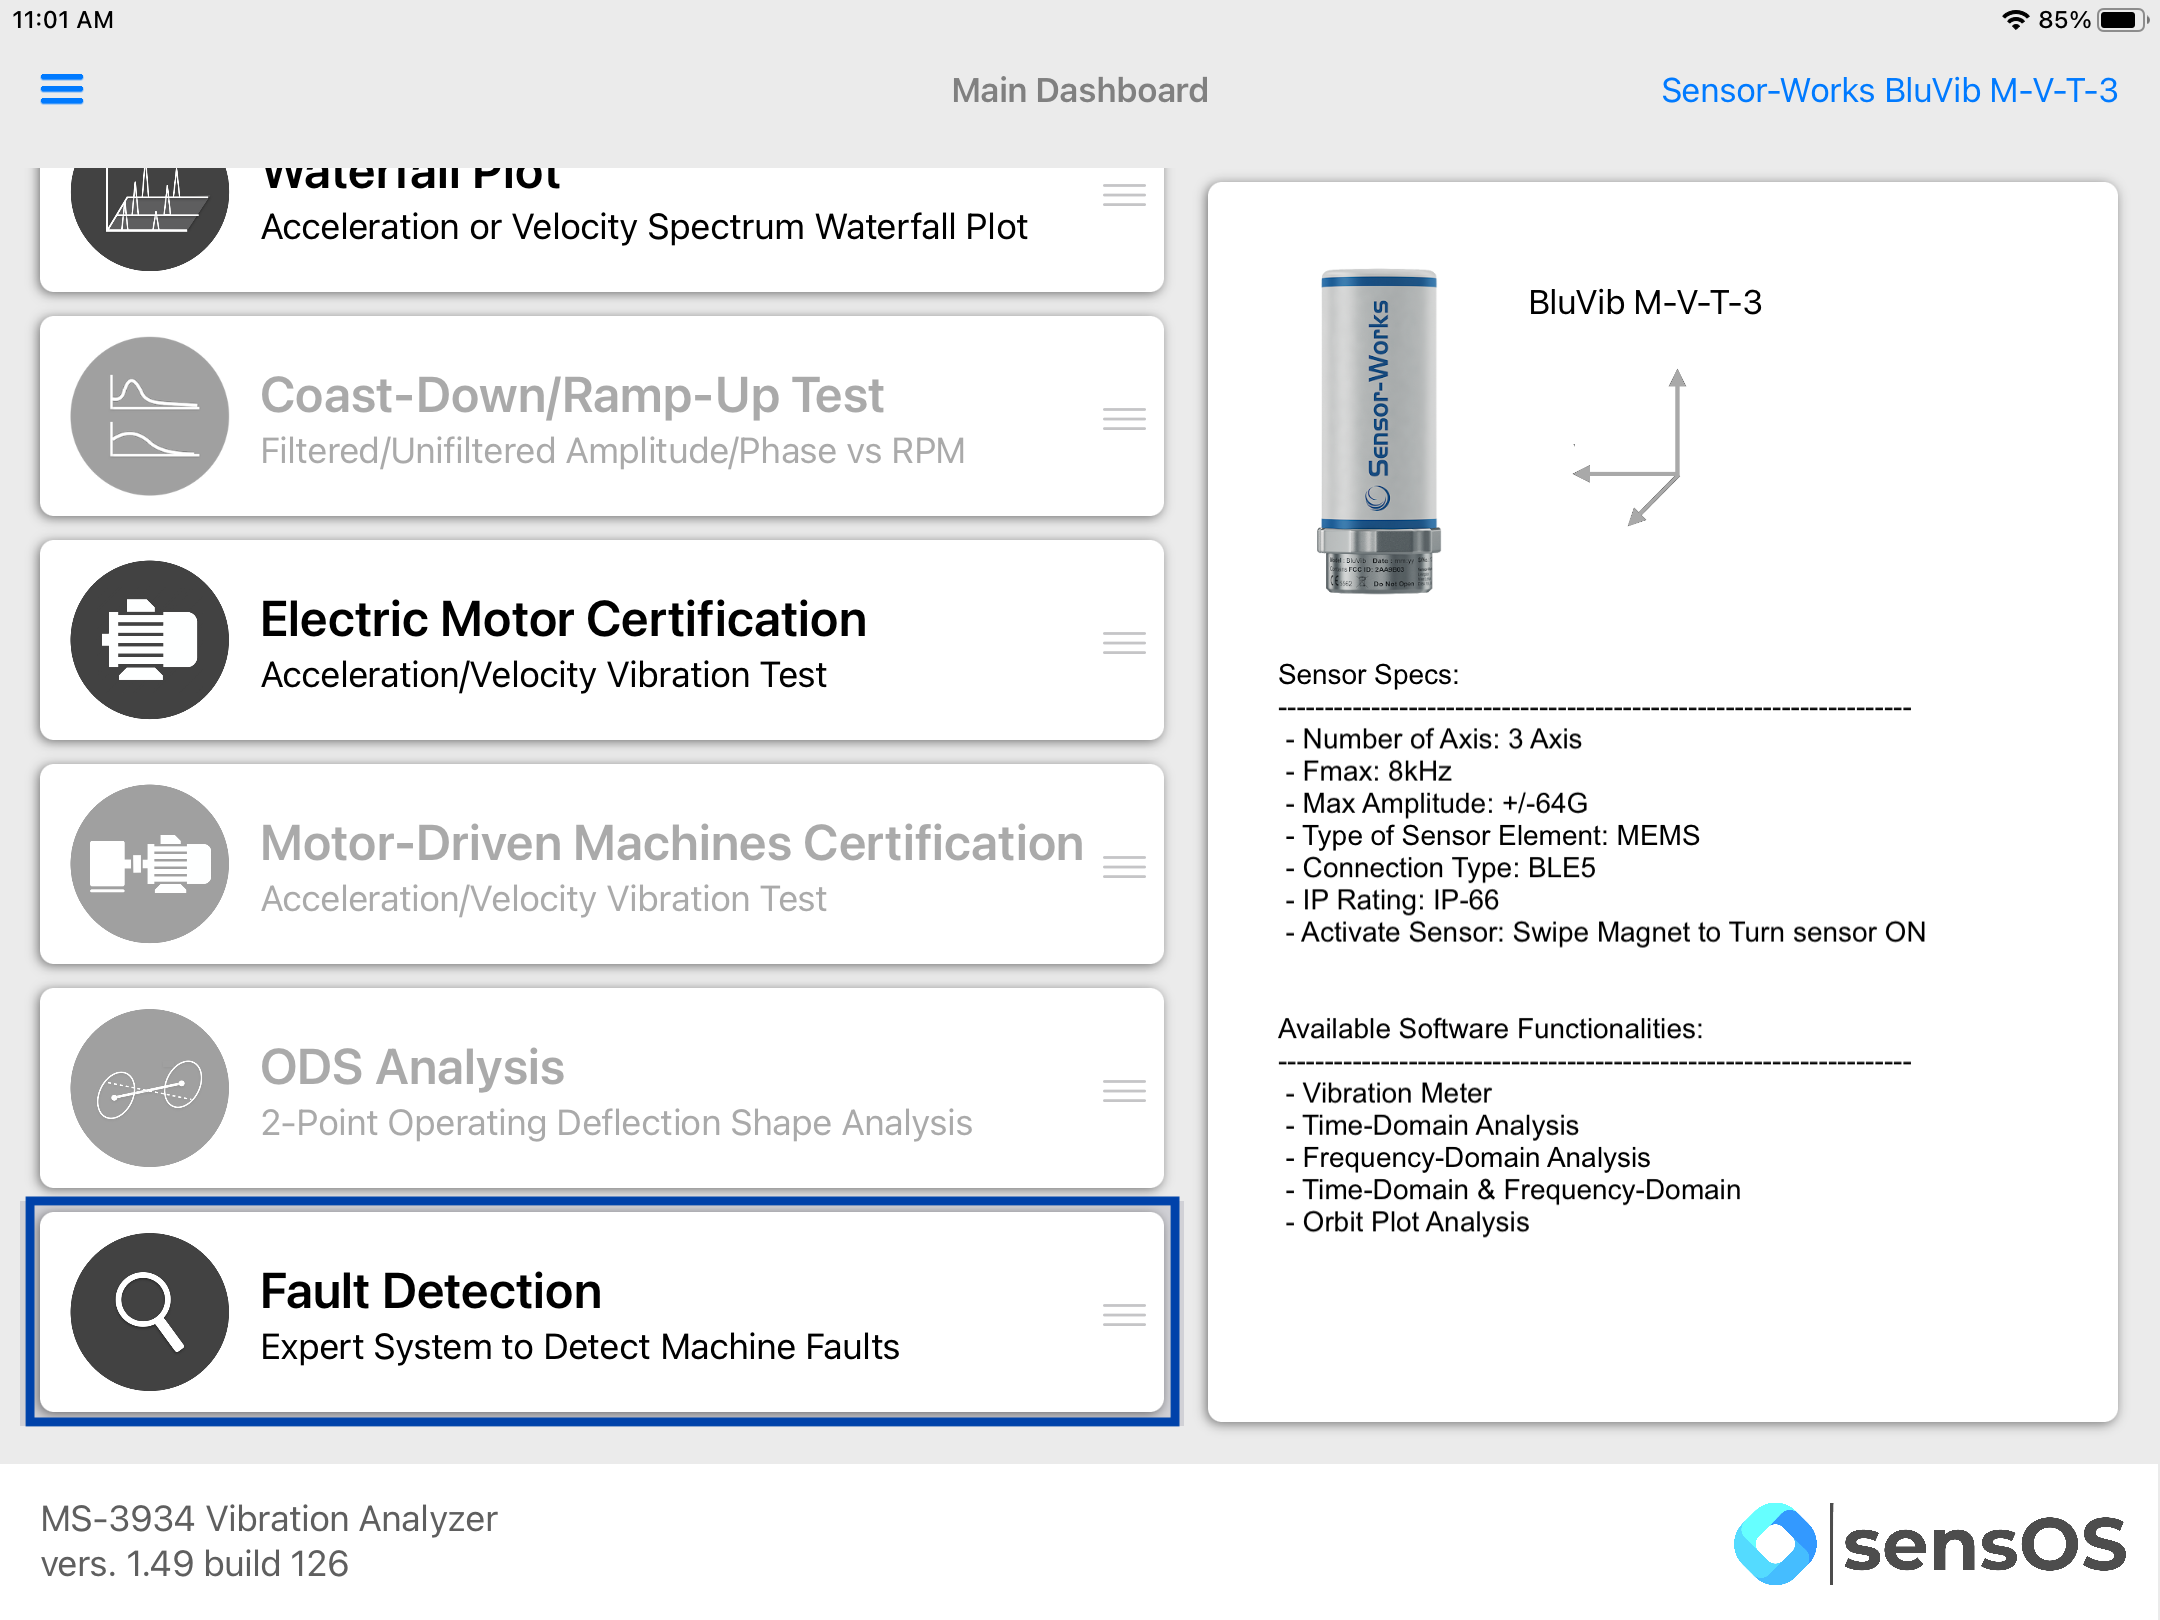The height and width of the screenshot is (1620, 2160).
Task: Tap 'BluVib M-V-T-3' heading in sensor panel
Action: (x=1645, y=302)
